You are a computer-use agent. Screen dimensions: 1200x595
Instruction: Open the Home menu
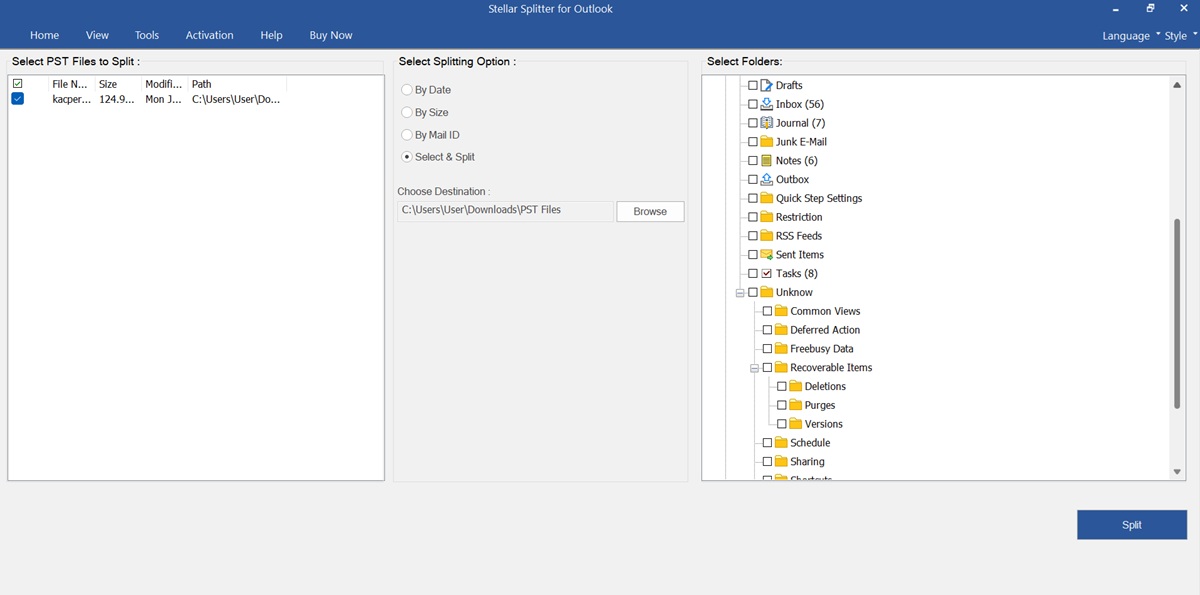pos(45,35)
